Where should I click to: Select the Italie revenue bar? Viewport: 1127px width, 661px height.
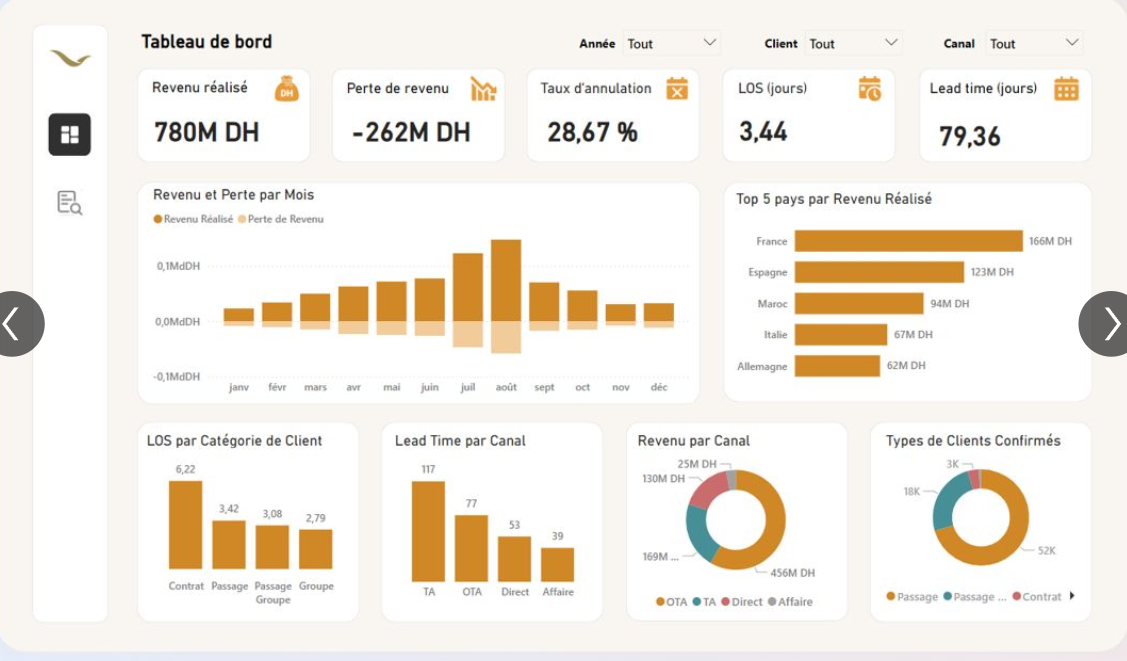tap(841, 335)
